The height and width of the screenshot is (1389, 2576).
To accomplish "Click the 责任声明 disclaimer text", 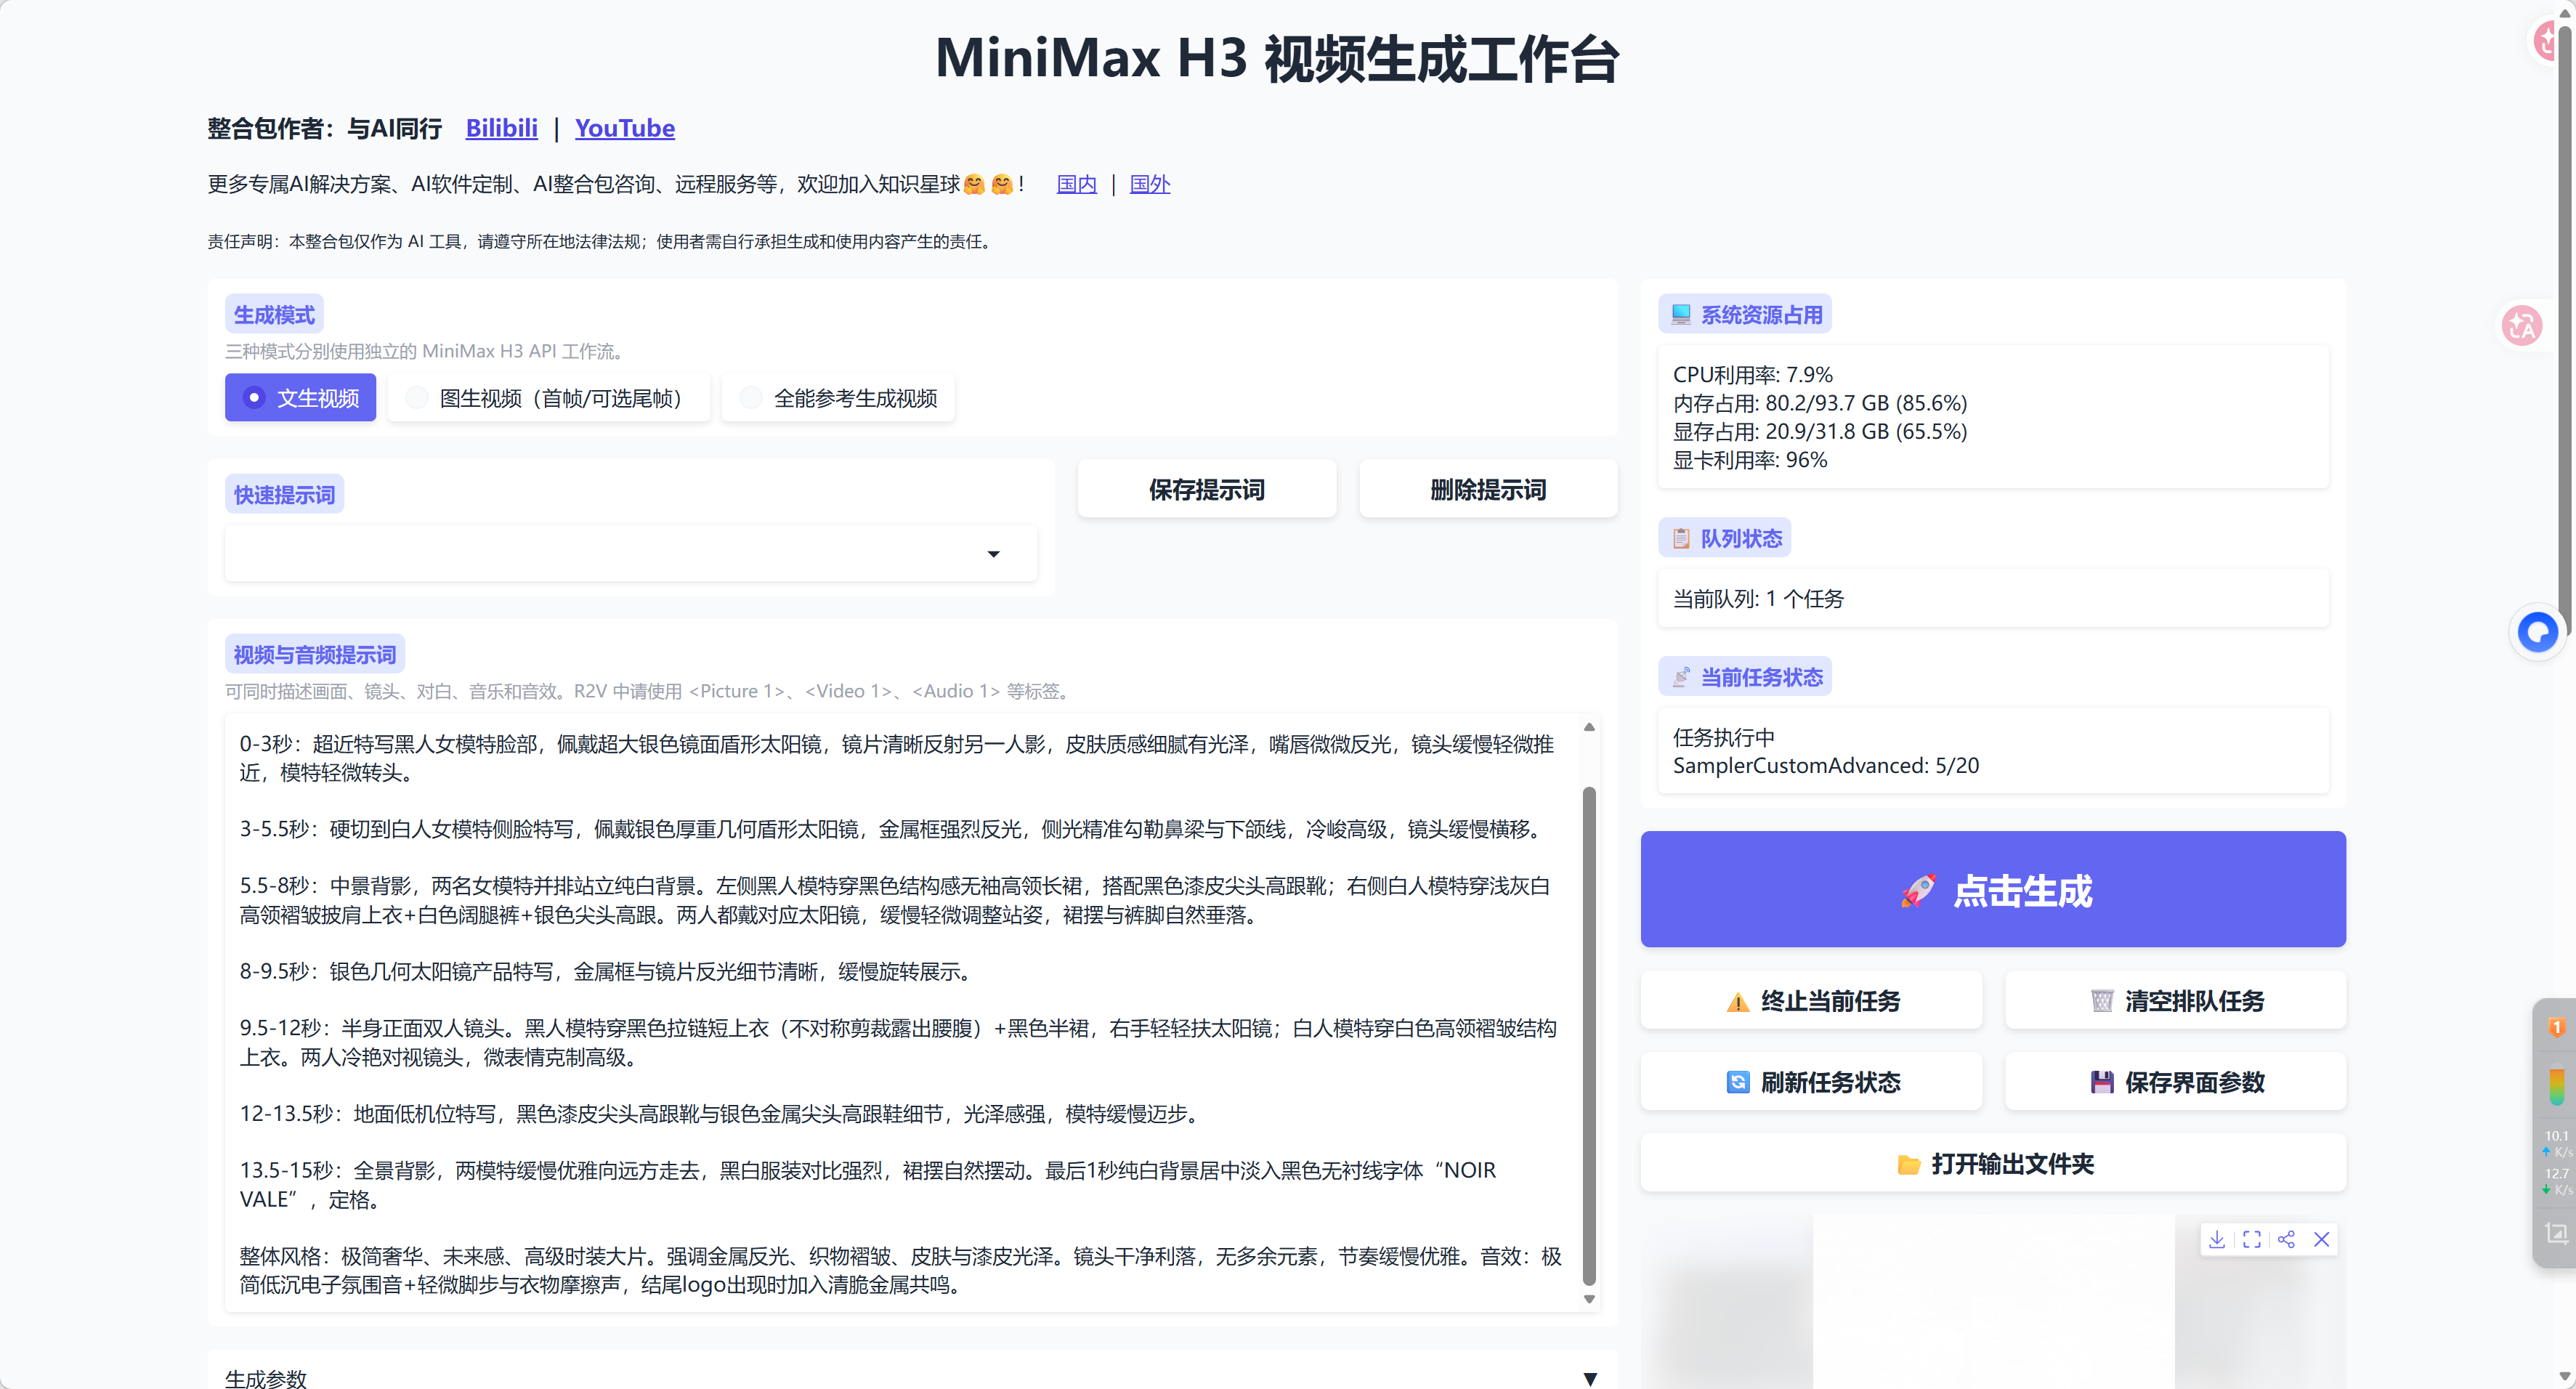I will point(599,241).
